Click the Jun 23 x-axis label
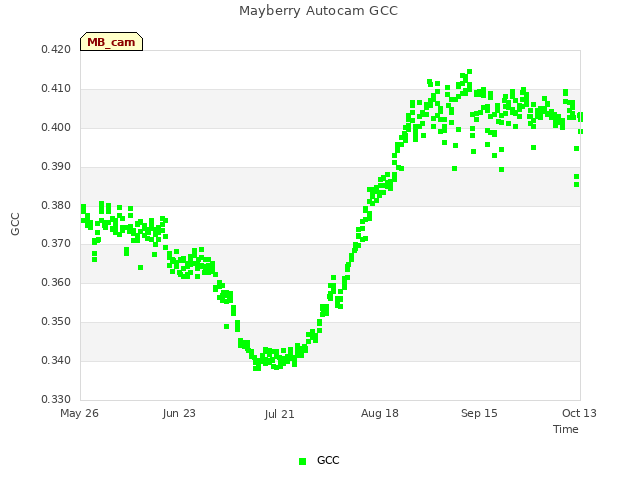Screen dimensions: 640x480 [179, 413]
